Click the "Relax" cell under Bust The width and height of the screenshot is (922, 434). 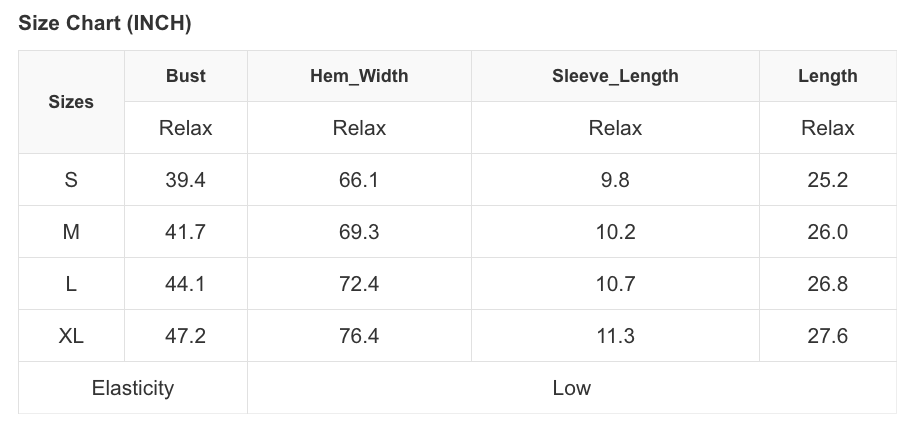click(186, 128)
